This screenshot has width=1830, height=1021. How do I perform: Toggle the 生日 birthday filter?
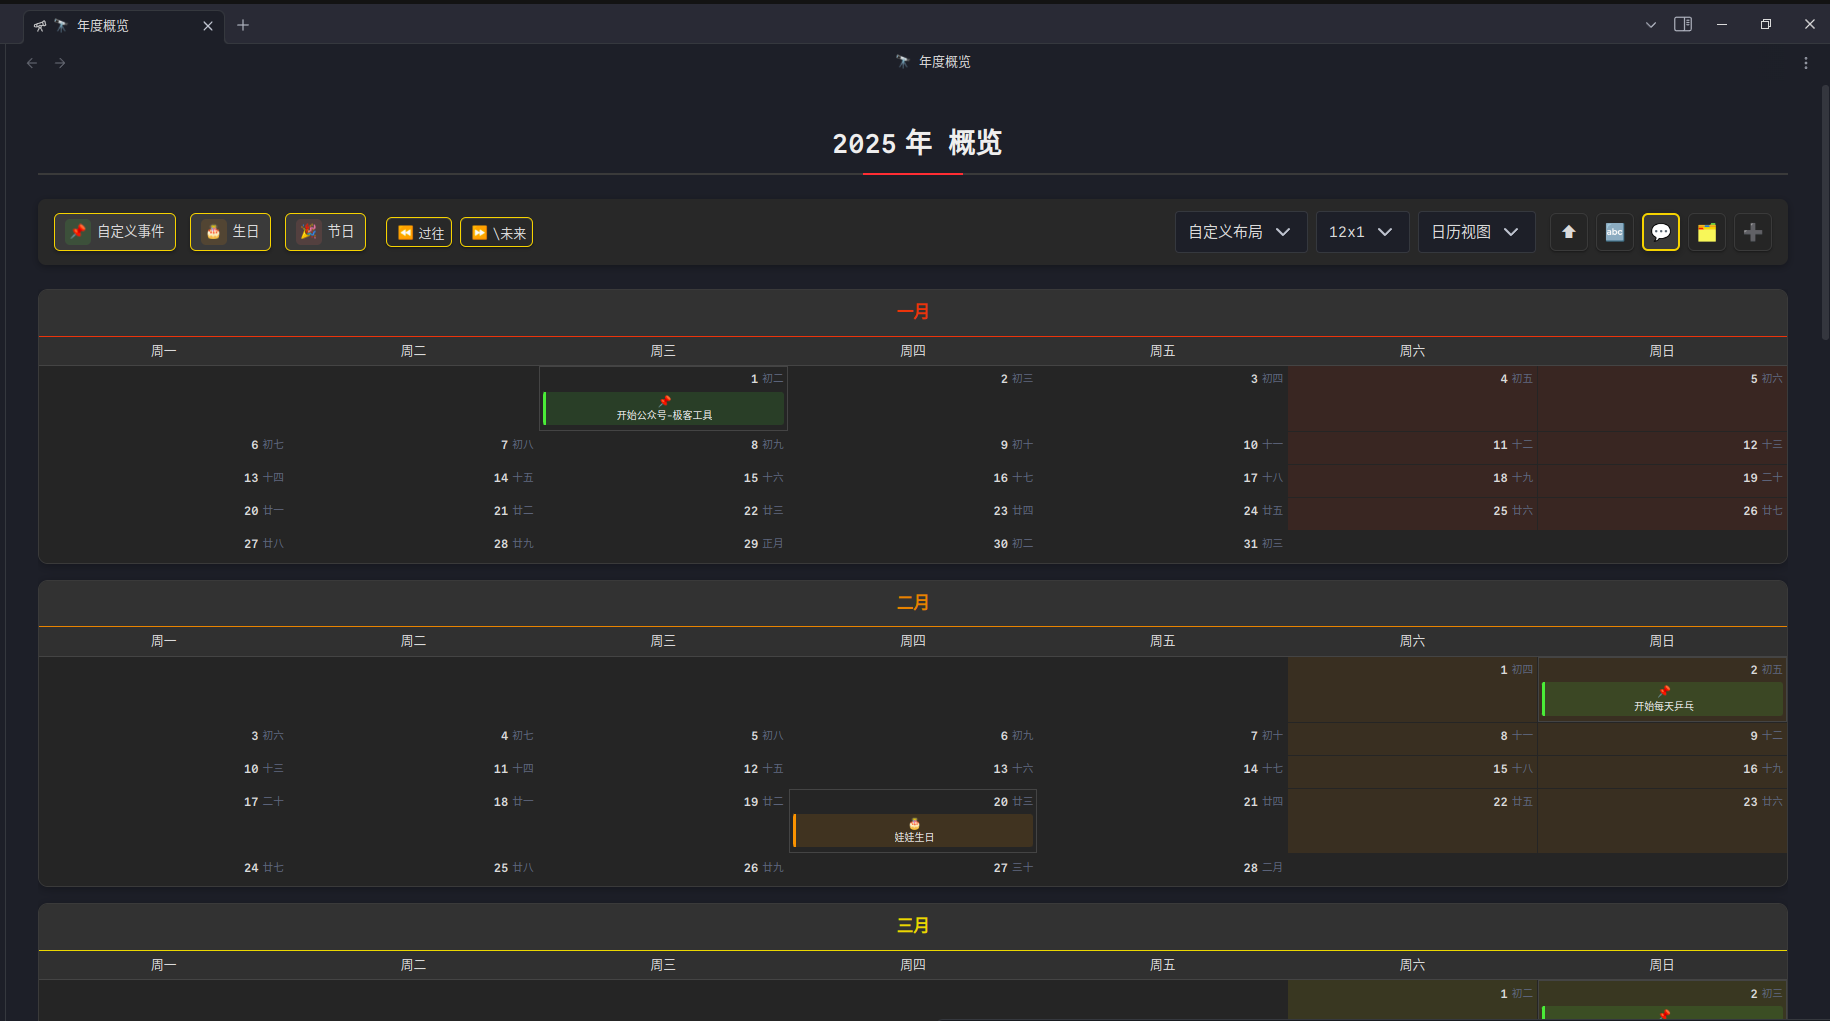click(230, 232)
